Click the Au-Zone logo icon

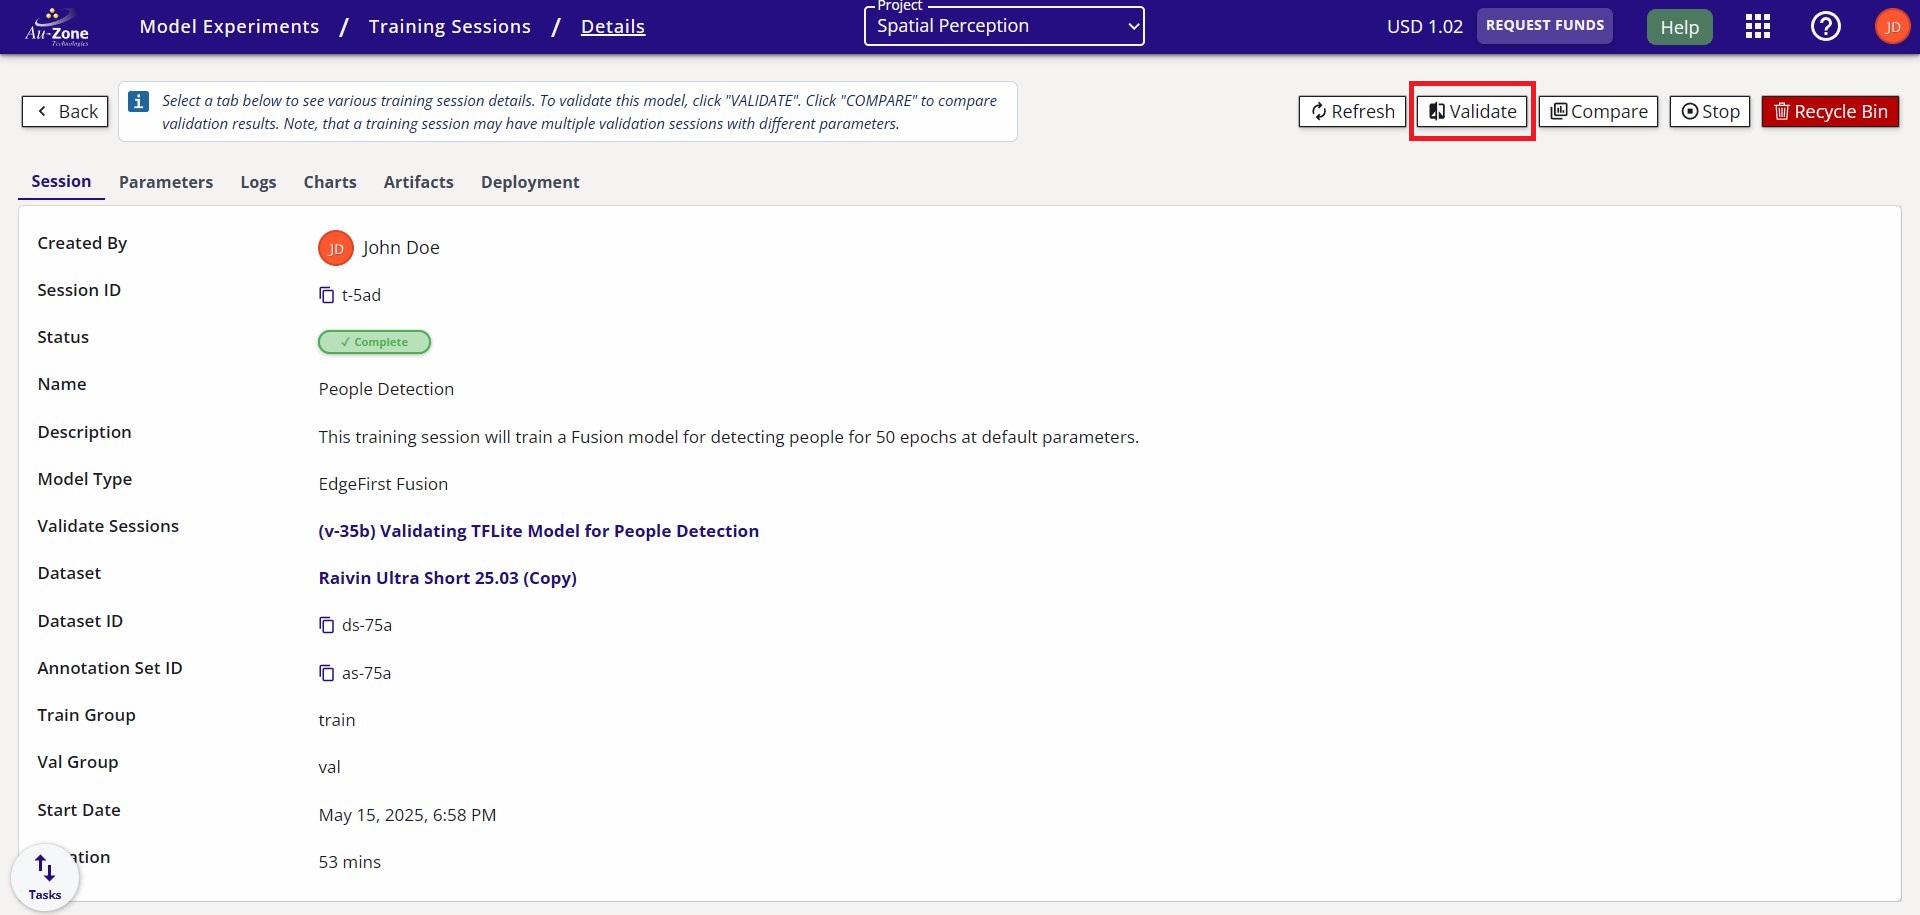57,27
